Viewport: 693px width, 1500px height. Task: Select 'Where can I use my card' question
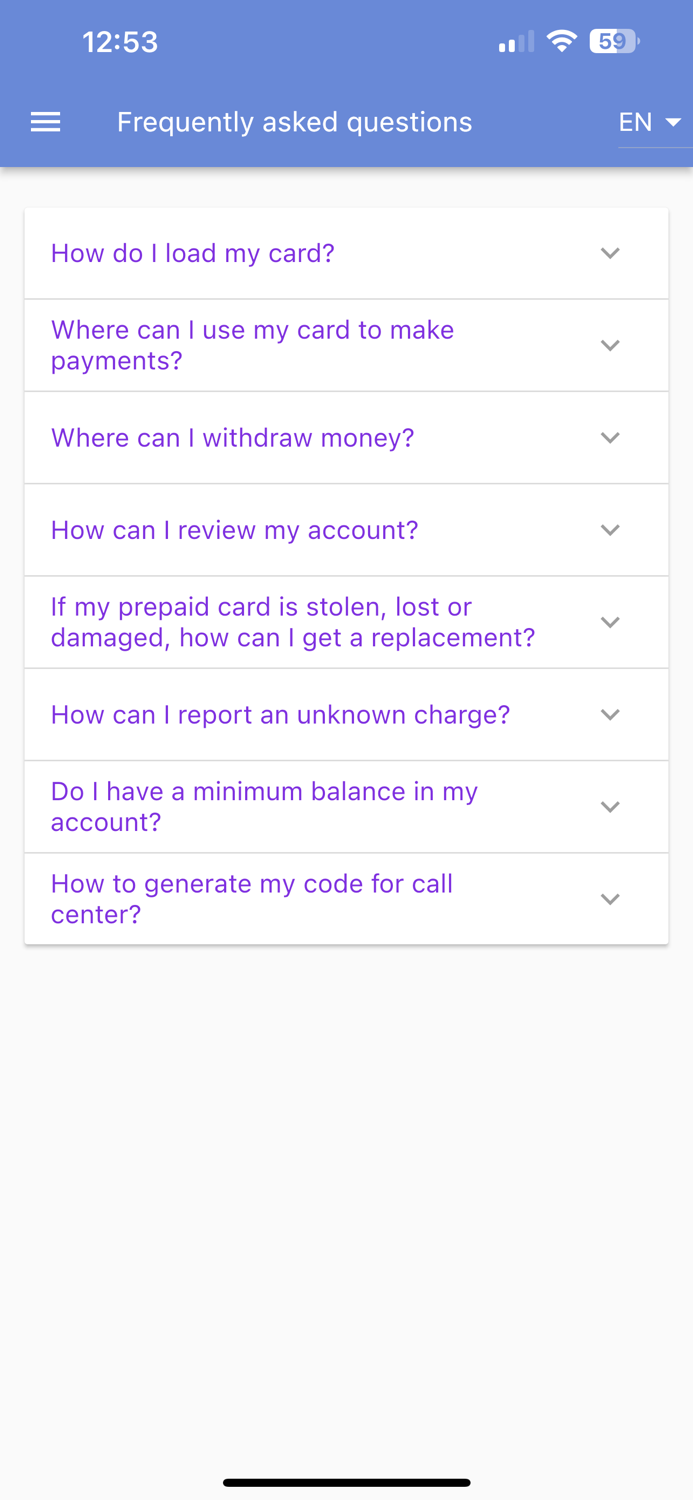click(x=252, y=345)
